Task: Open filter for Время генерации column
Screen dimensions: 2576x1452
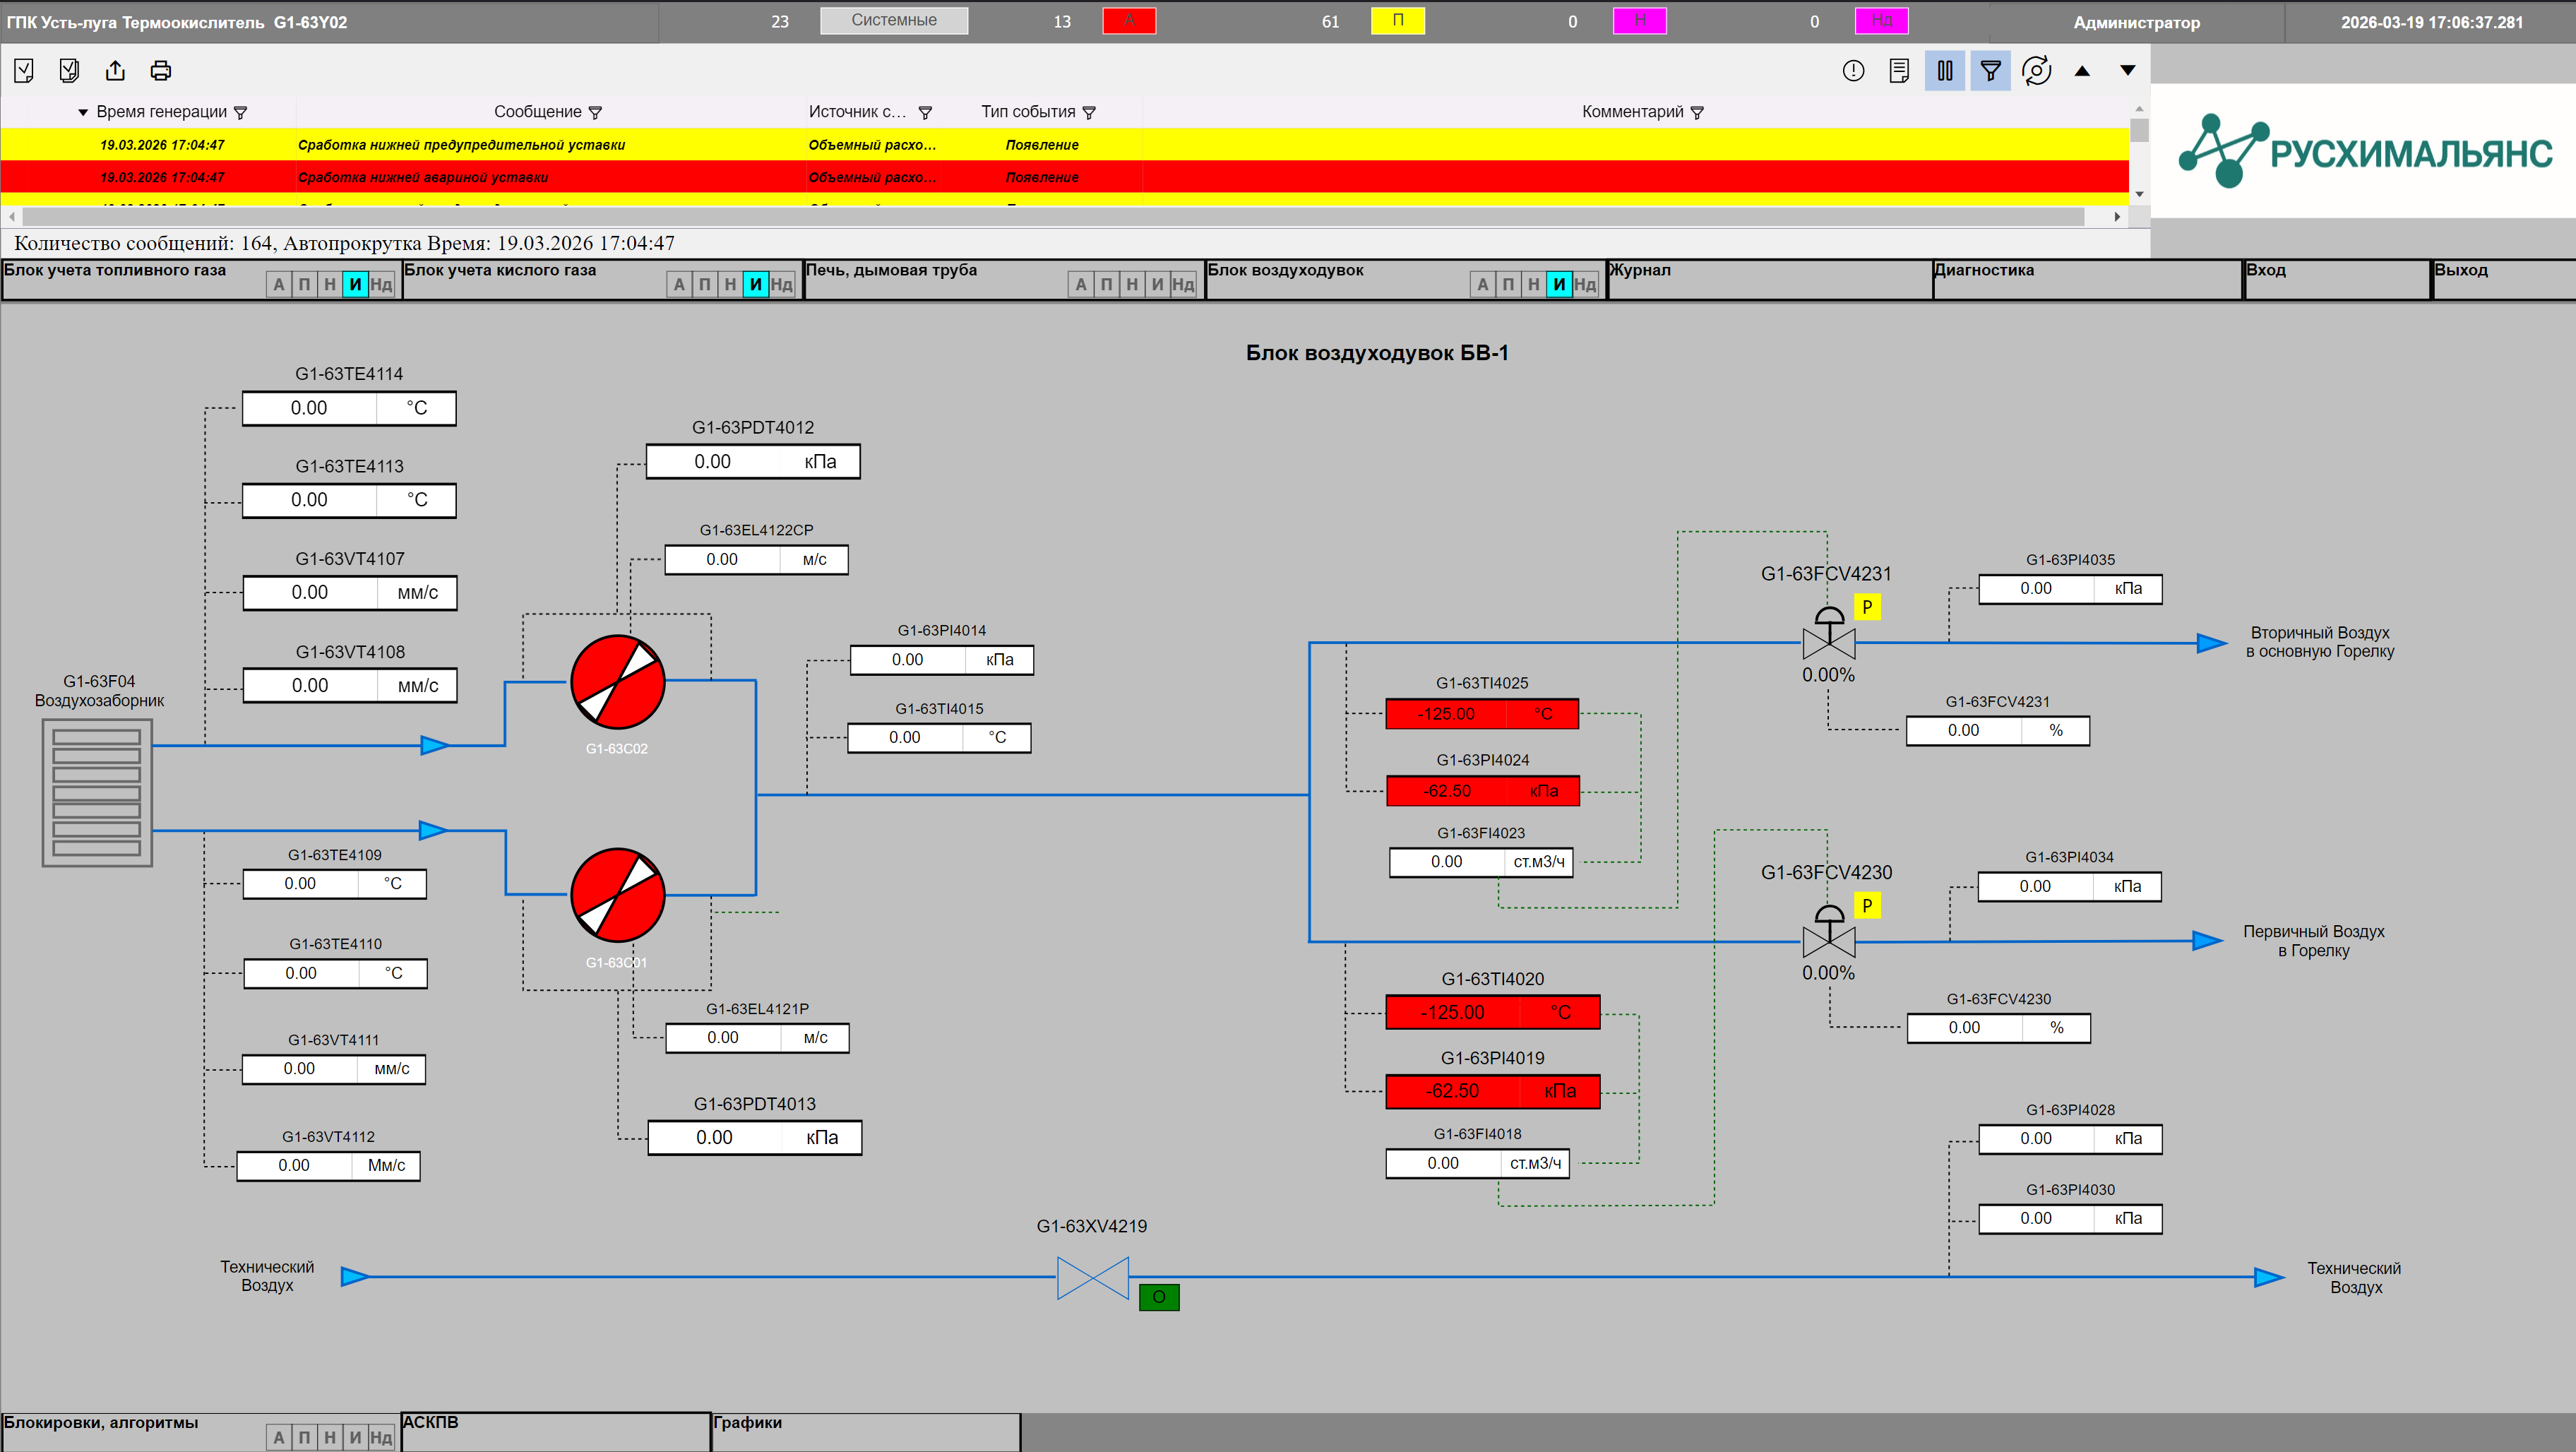Action: (240, 113)
